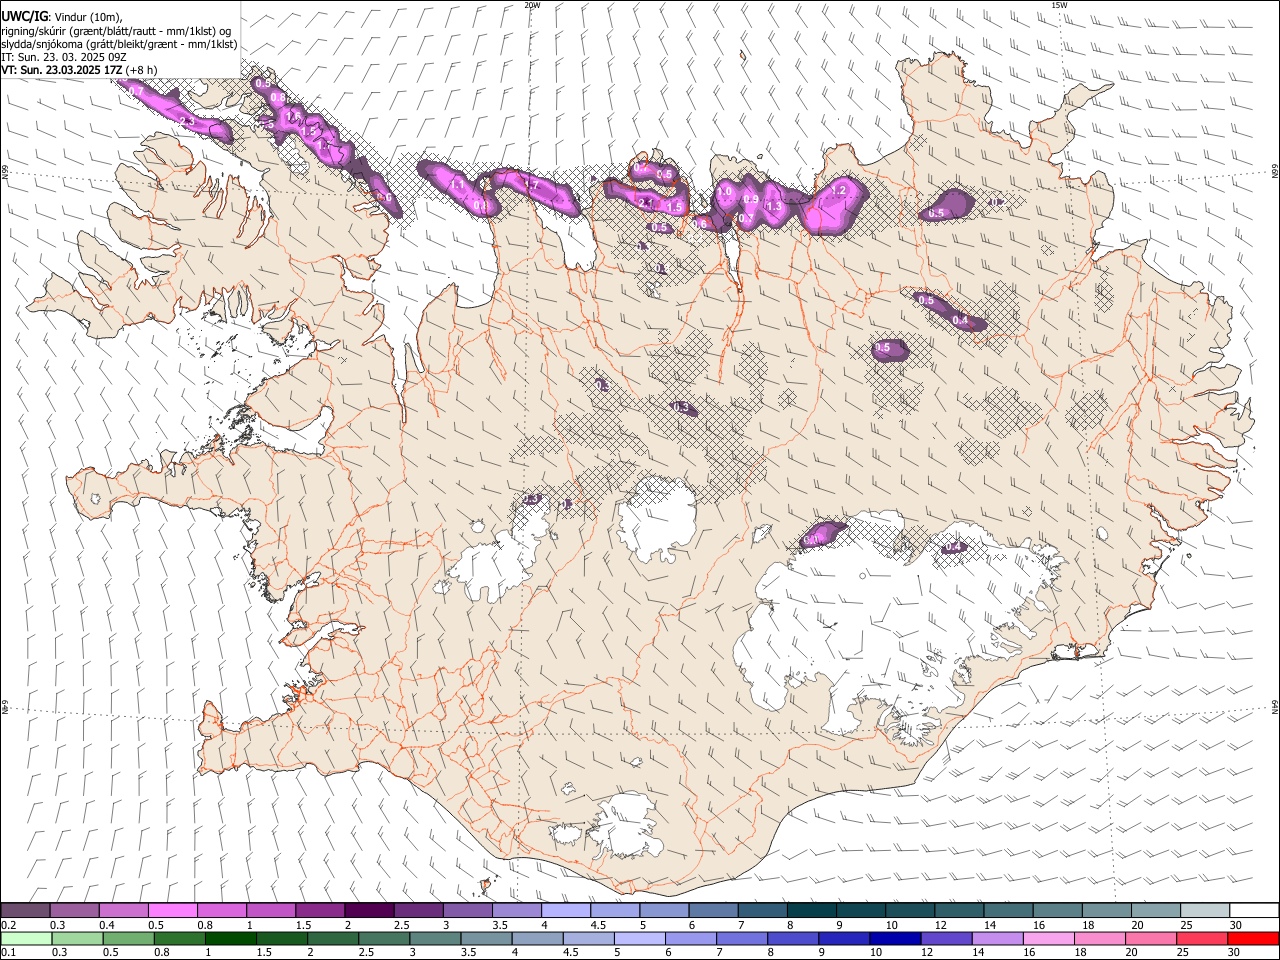The image size is (1280, 960).
Task: Click the bright red swatch after 30
Action: (x=1252, y=938)
